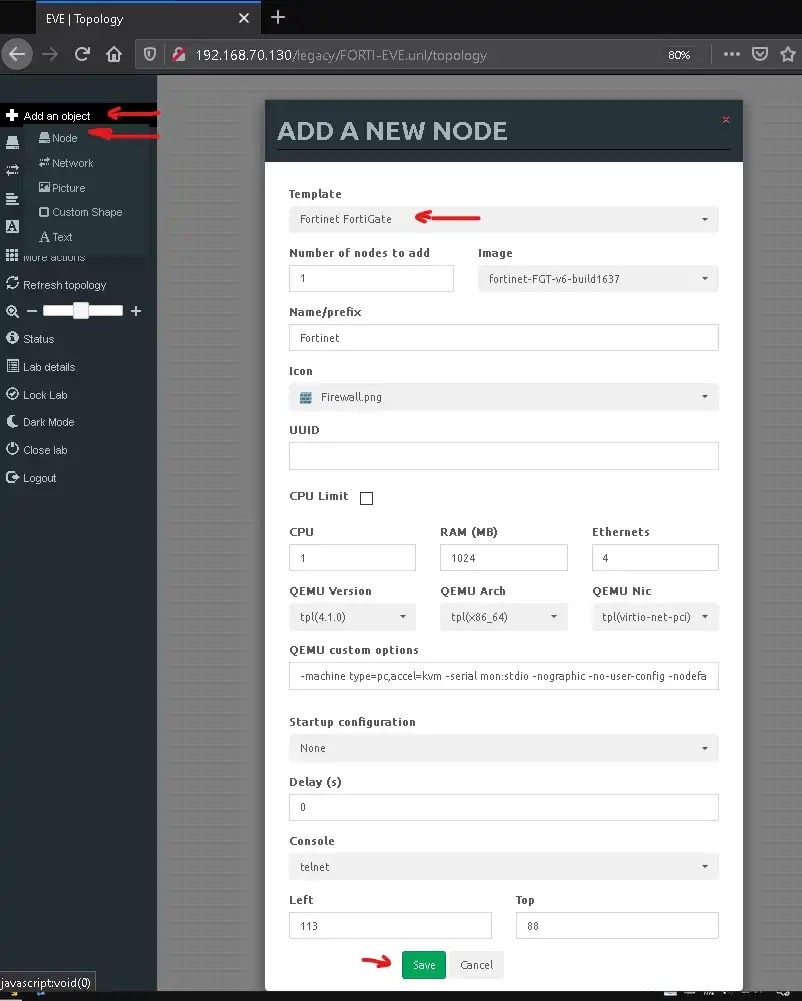
Task: Click the green Save button
Action: [424, 965]
